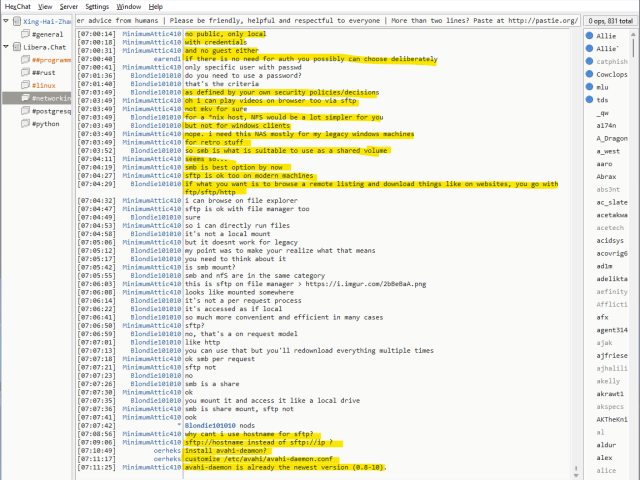Screen dimensions: 640x480
Task: Select the Xing-Hai-Zhan server tab
Action: [47, 21]
